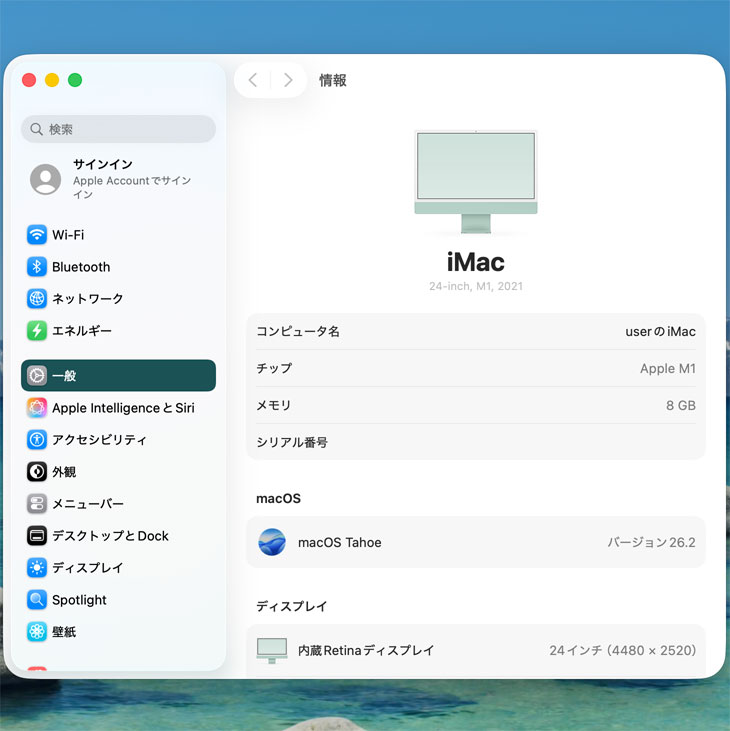This screenshot has height=731, width=730.
Task: Click the コンピュータ名 value userのiMac
Action: pyautogui.click(x=659, y=331)
